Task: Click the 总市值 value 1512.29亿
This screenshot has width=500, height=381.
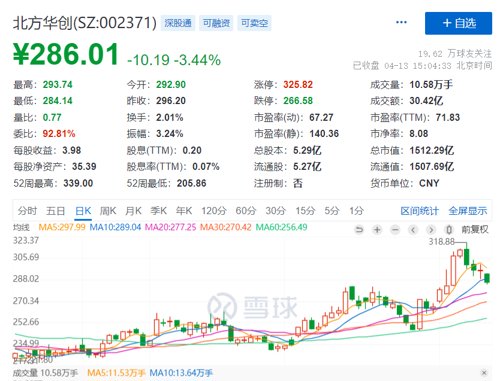Action: 432,150
